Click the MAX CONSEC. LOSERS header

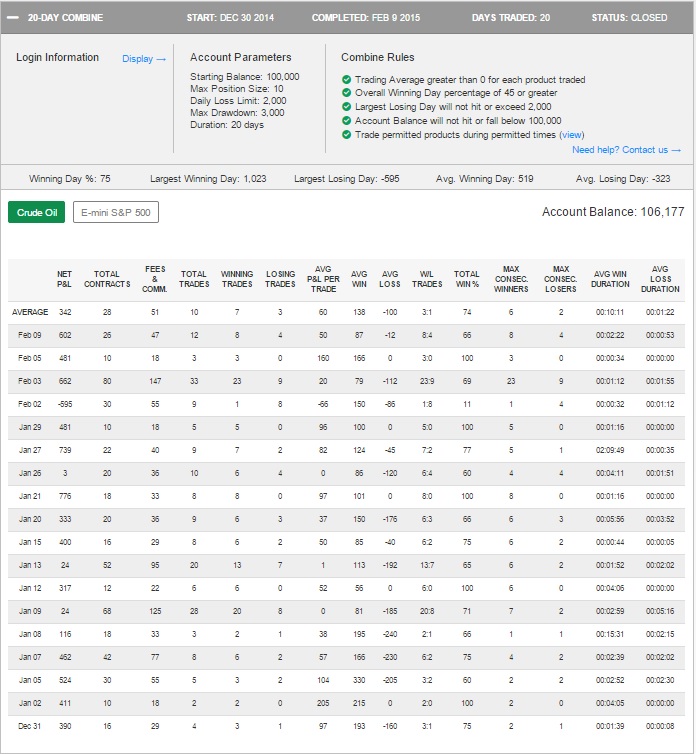(x=560, y=279)
